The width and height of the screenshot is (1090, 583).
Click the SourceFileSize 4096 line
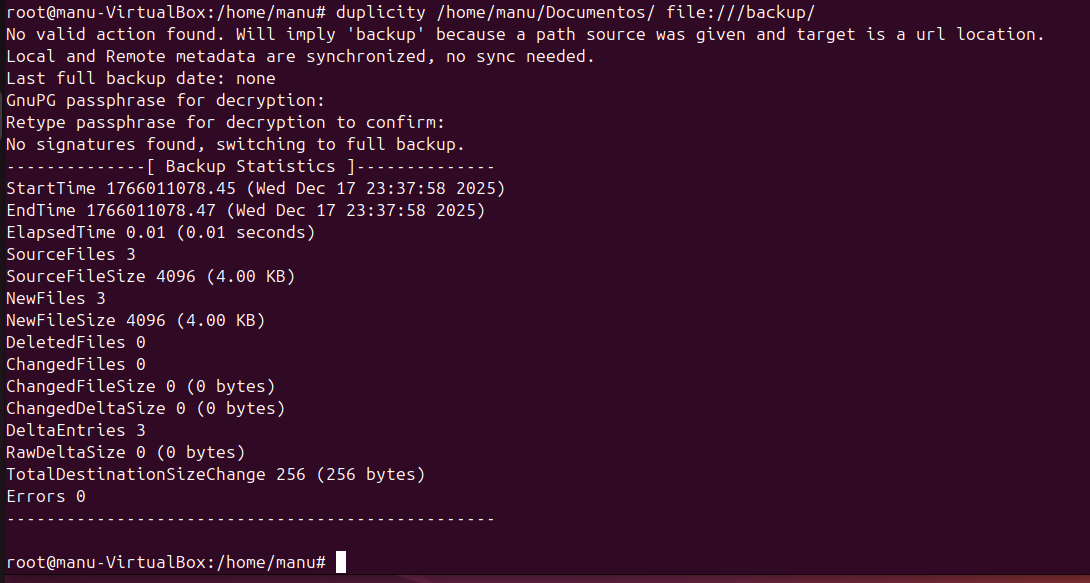tap(150, 276)
